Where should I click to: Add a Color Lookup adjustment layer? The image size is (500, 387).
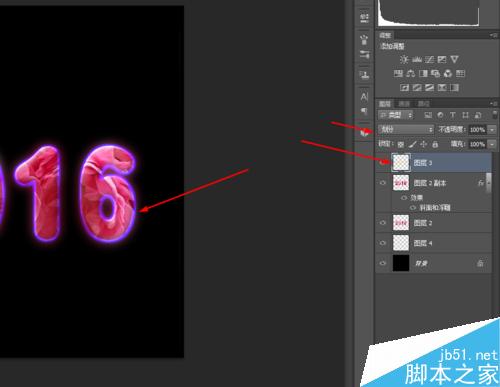tap(460, 73)
